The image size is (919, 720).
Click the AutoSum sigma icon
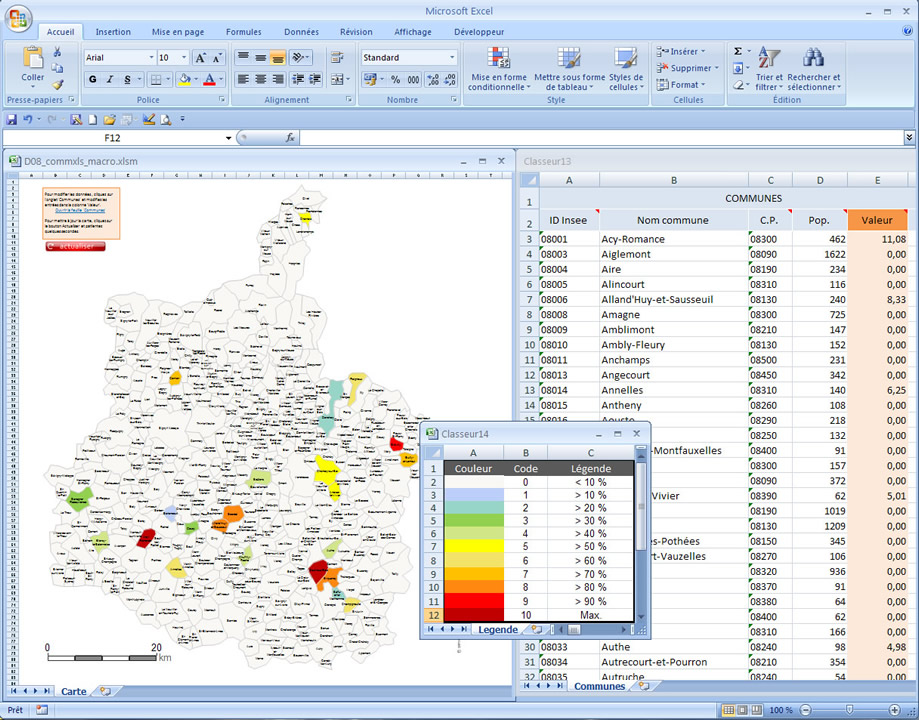point(738,52)
